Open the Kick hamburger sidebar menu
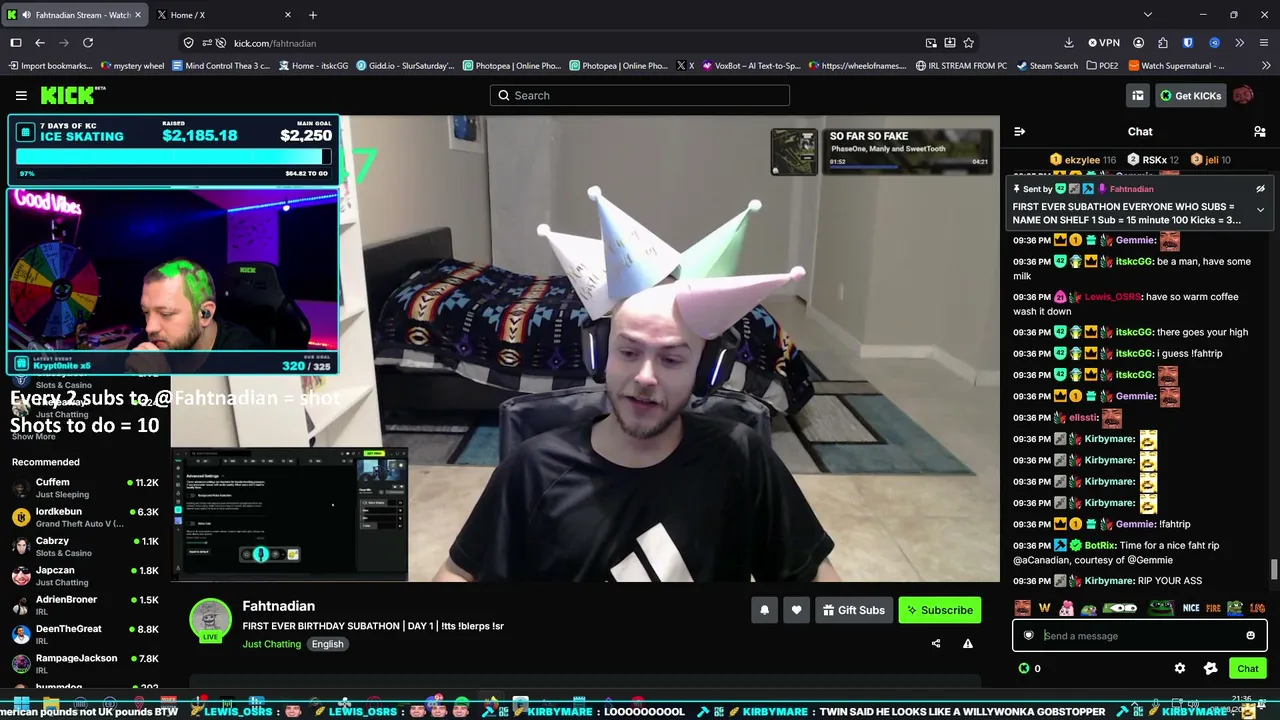This screenshot has height=720, width=1280. (21, 95)
